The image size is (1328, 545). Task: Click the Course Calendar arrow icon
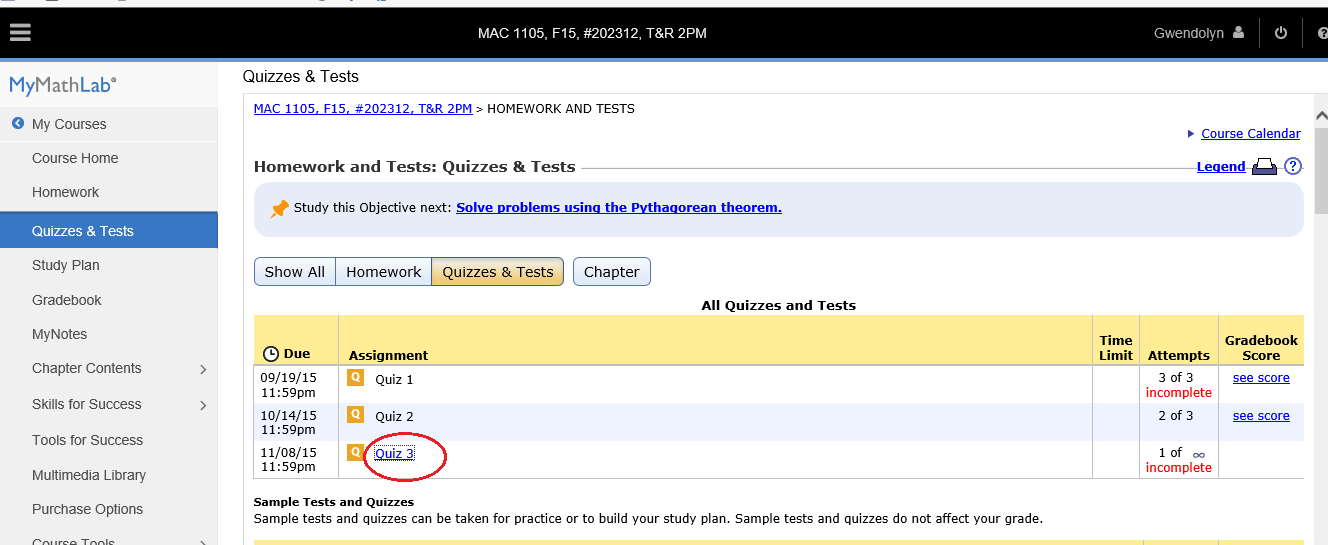click(1191, 134)
